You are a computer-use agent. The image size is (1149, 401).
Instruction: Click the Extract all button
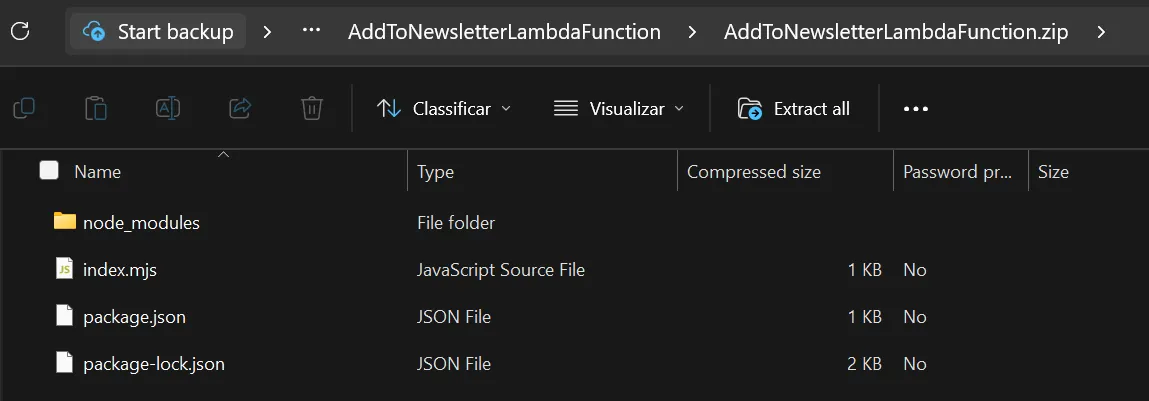click(x=794, y=109)
